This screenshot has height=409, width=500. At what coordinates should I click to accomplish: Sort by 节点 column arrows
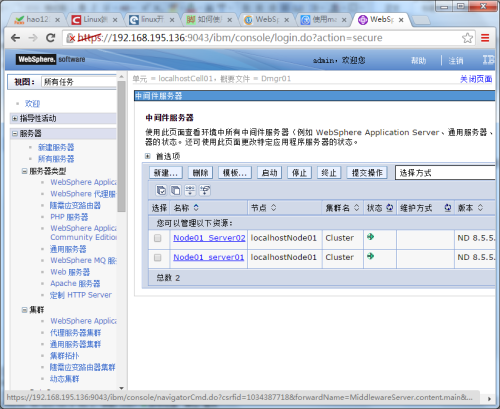273,208
